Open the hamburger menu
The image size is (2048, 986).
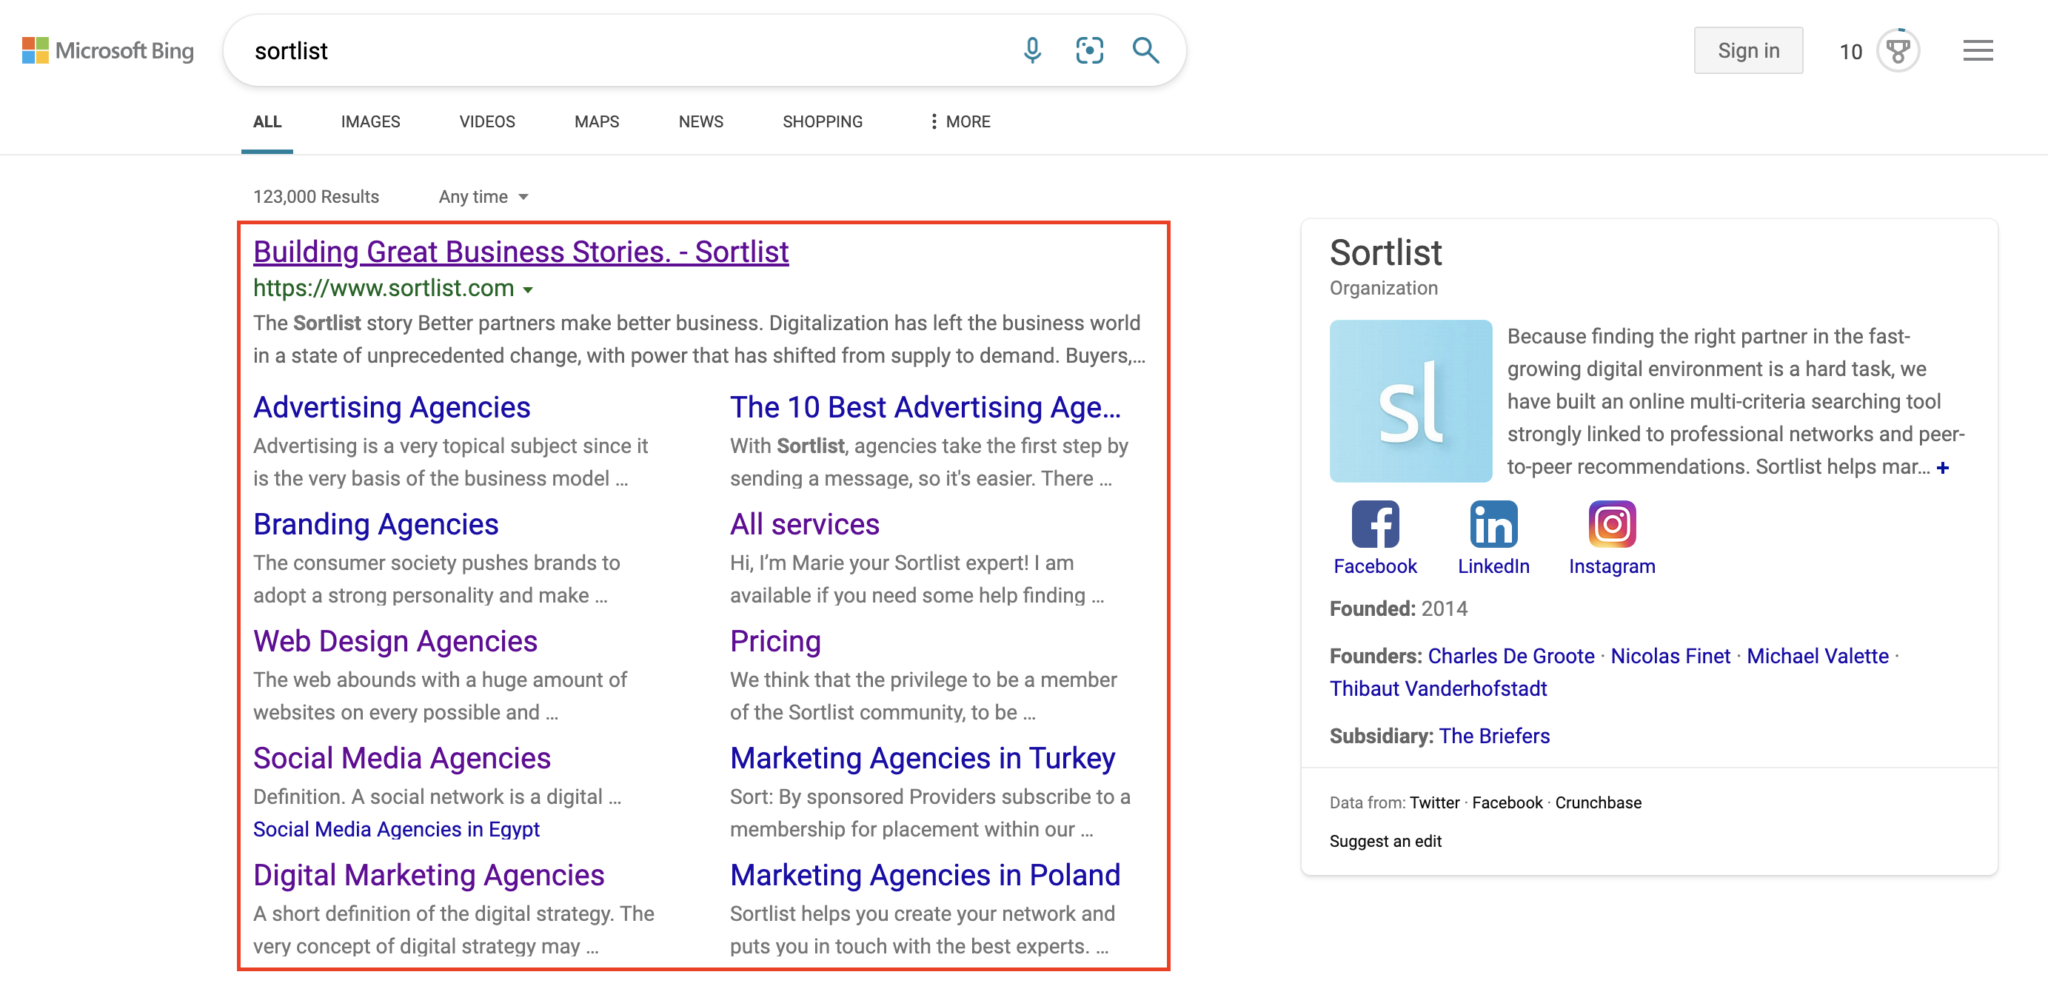click(x=1978, y=50)
